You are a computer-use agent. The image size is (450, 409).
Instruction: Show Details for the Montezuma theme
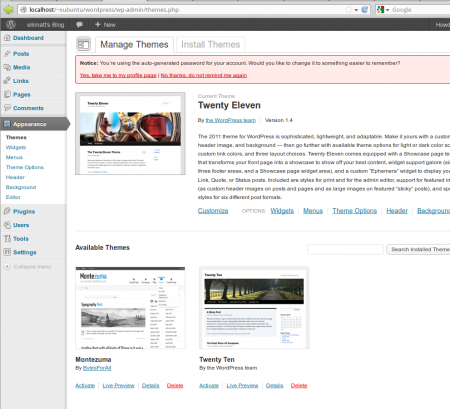pyautogui.click(x=150, y=386)
